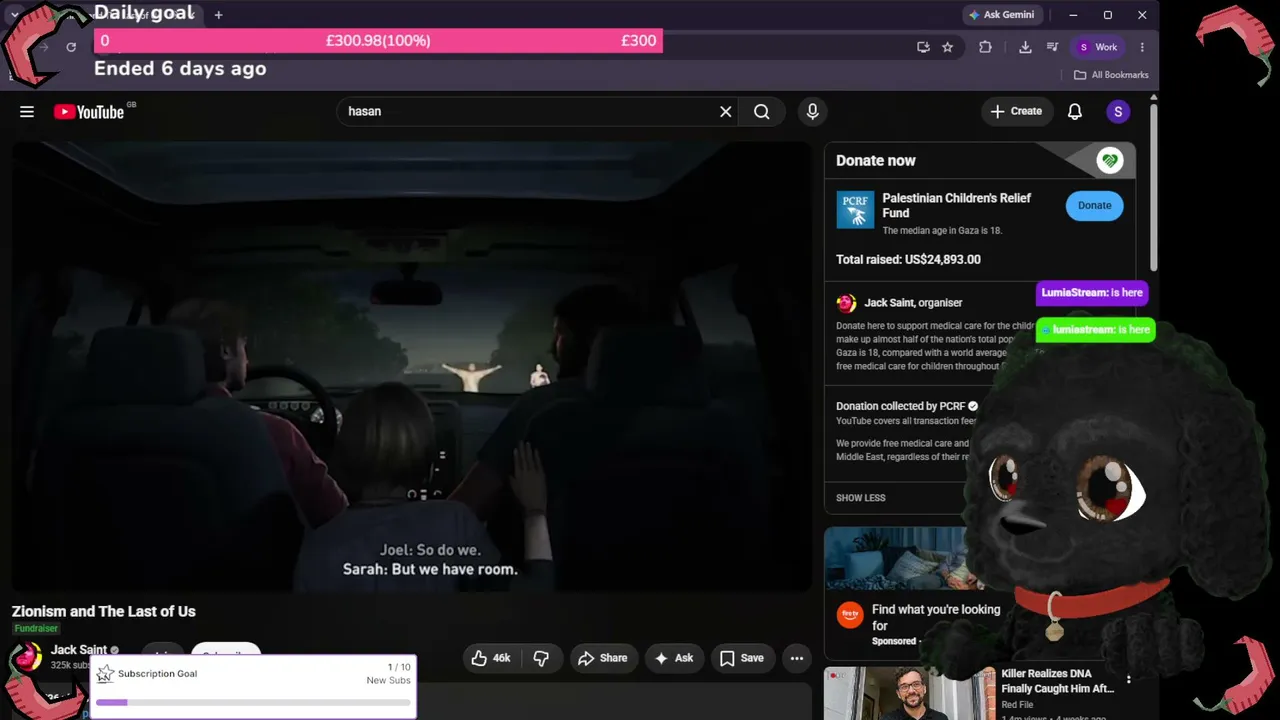This screenshot has height=720, width=1280.
Task: Click 'Jack Saint, organiser' text
Action: tap(913, 303)
